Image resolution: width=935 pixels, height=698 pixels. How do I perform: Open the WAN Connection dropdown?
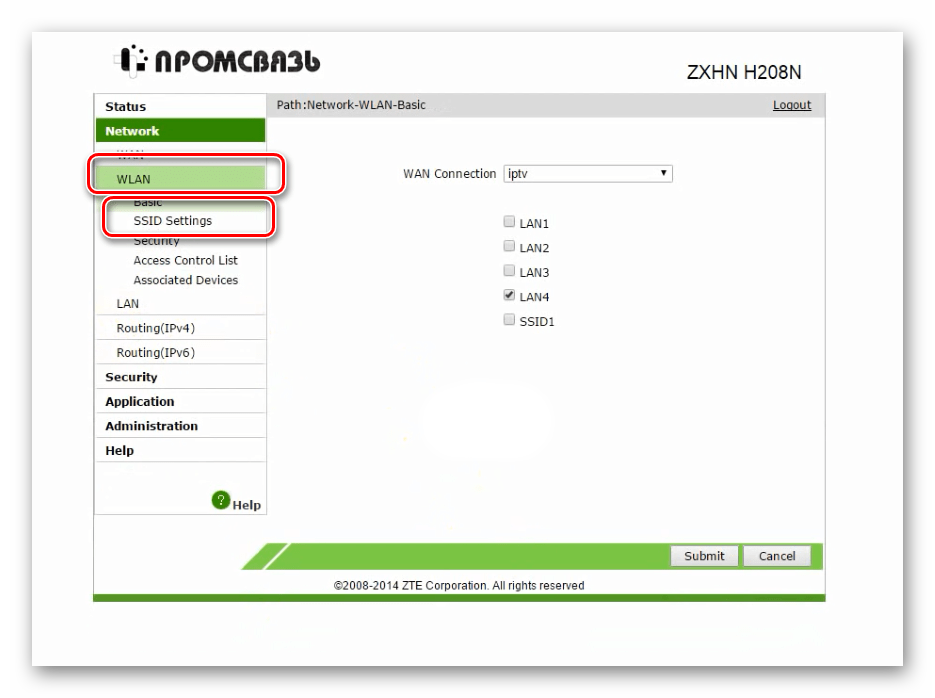coord(588,173)
